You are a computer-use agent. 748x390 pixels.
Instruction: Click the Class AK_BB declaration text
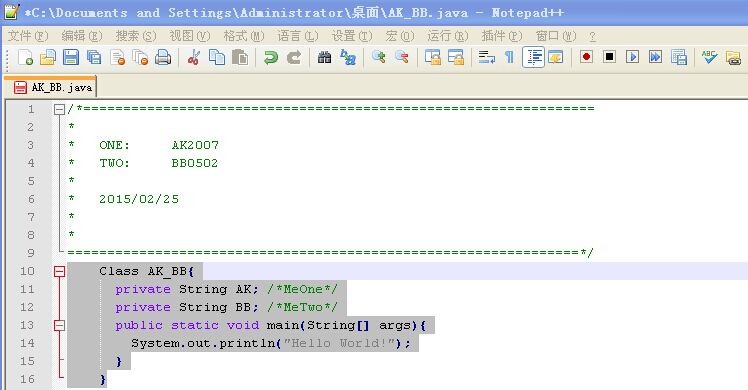[x=146, y=271]
